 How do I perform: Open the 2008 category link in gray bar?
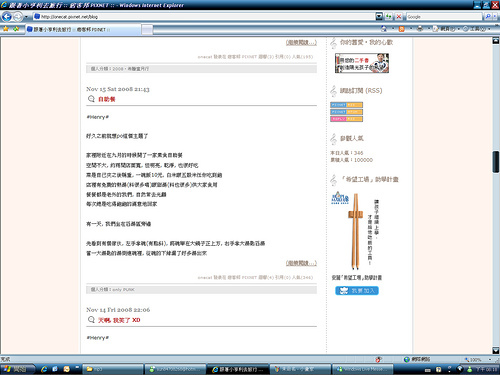click(x=131, y=69)
